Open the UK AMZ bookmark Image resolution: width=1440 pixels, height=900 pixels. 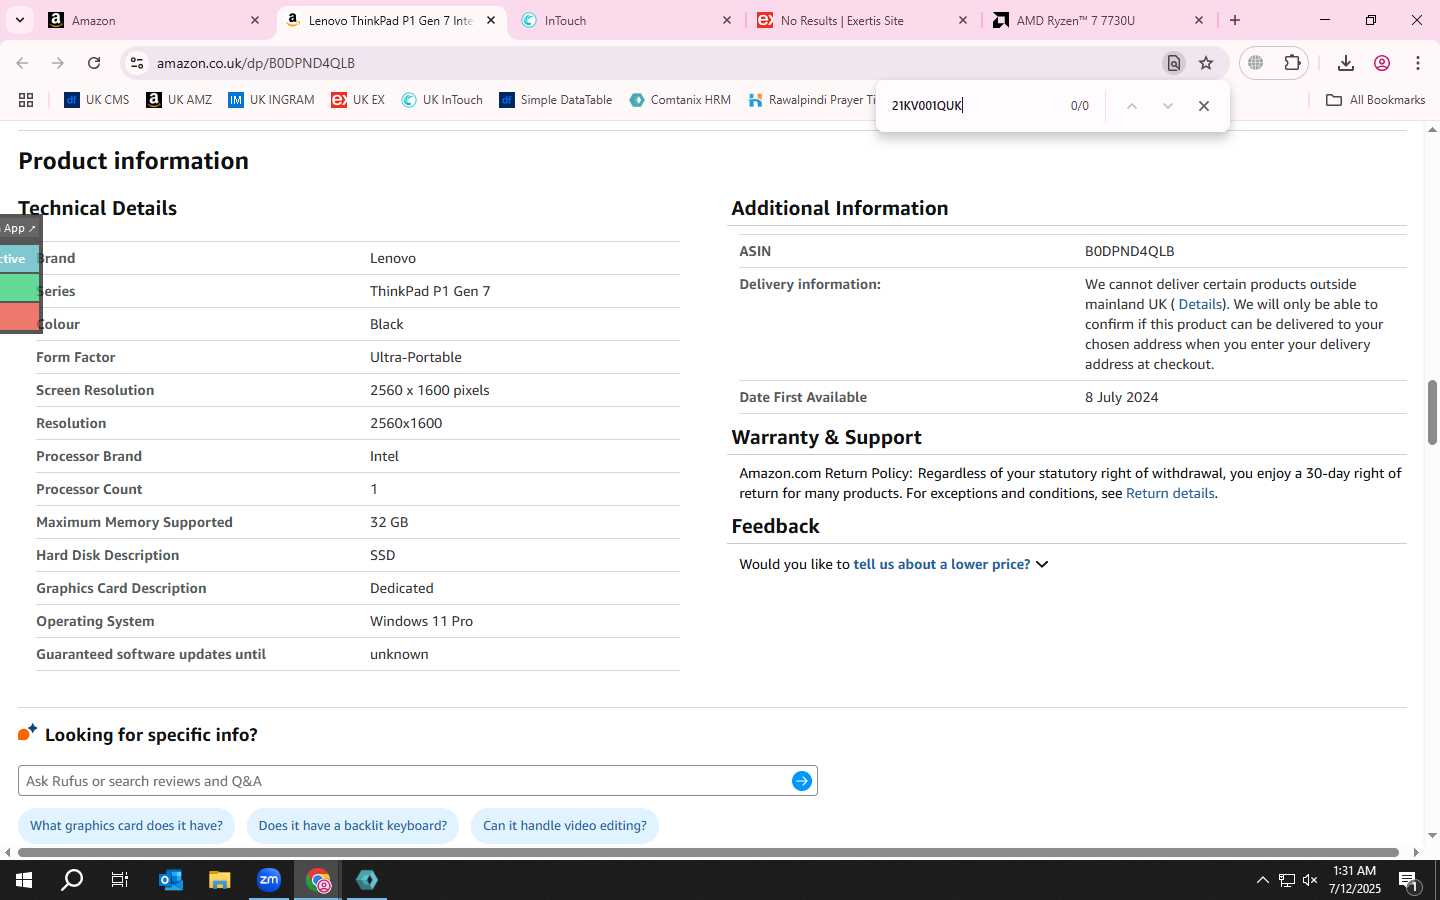coord(179,100)
